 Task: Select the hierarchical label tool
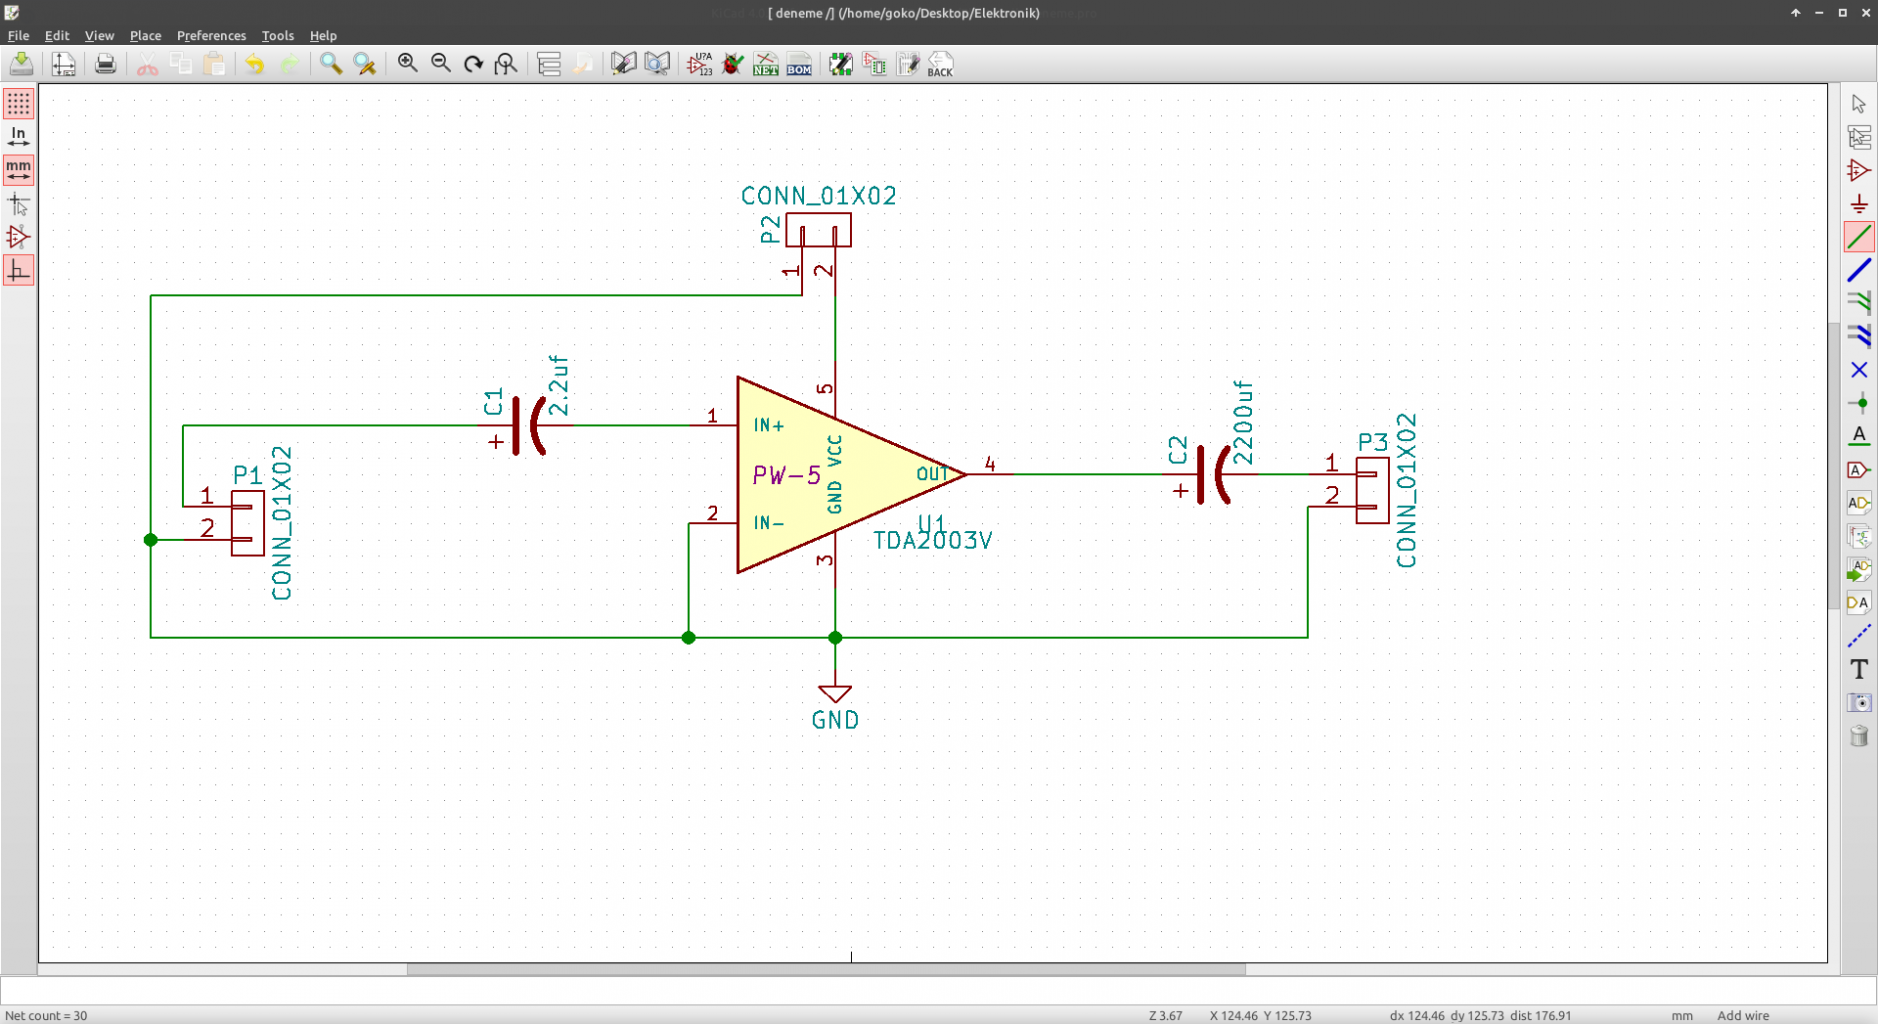(x=1859, y=503)
